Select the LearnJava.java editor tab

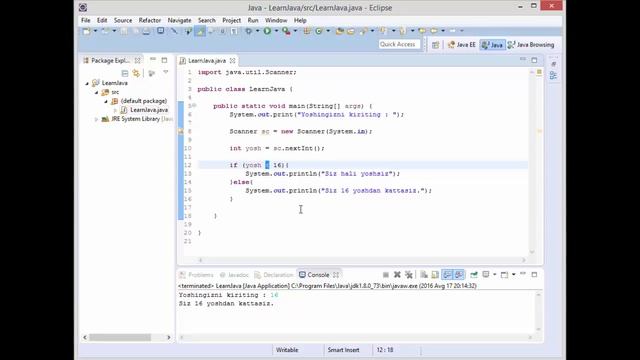[207, 61]
